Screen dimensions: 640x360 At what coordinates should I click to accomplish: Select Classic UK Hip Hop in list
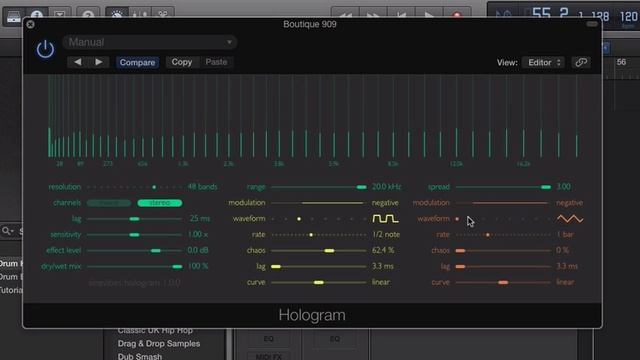pyautogui.click(x=155, y=330)
